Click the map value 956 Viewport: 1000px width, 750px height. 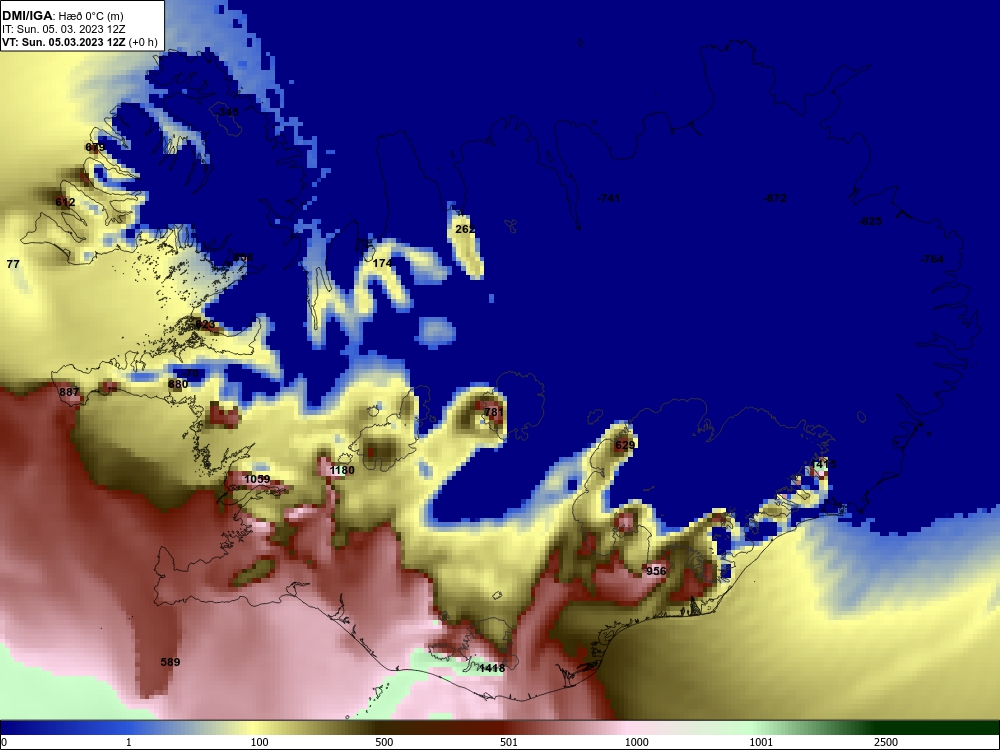(x=656, y=571)
